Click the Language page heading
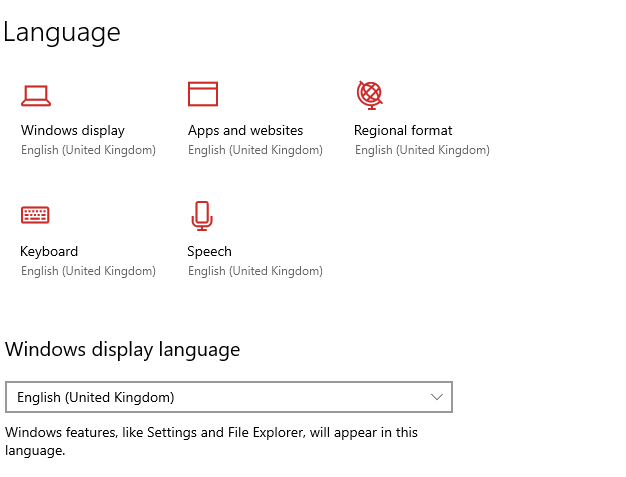This screenshot has width=626, height=477. 62,32
